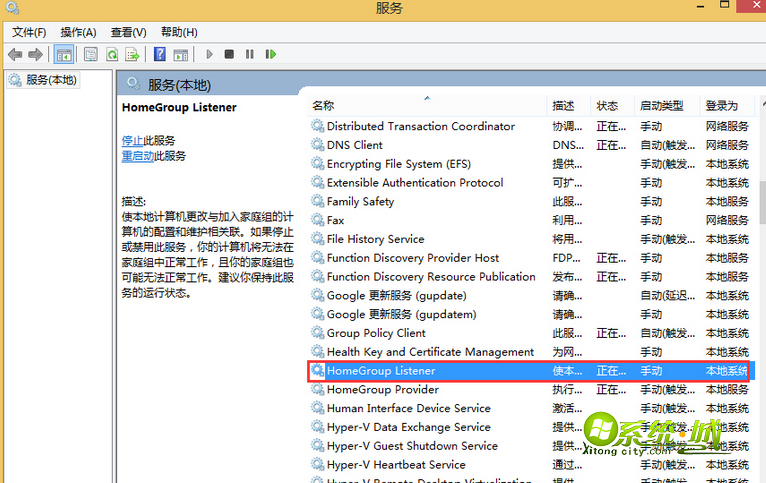This screenshot has width=766, height=483.
Task: Sort by the 描述 column header
Action: click(568, 105)
